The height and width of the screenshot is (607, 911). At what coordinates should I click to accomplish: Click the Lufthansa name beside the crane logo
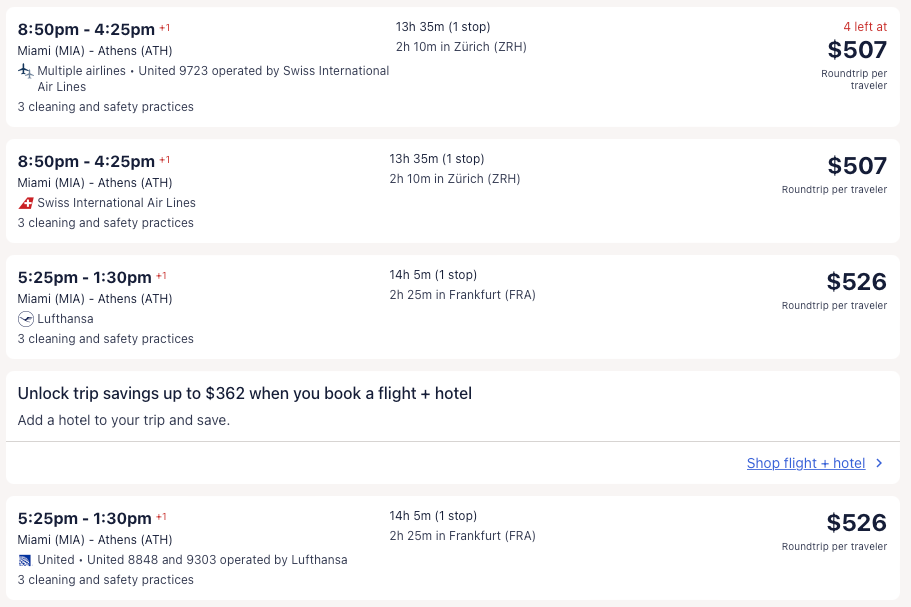[66, 319]
